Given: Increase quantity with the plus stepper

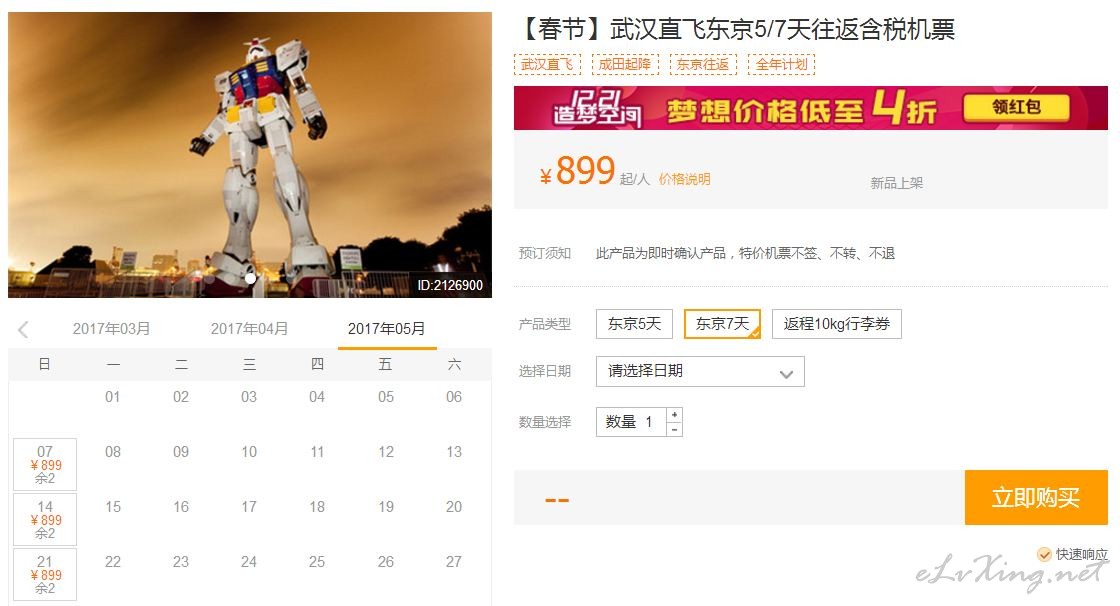Looking at the screenshot, I should 674,414.
